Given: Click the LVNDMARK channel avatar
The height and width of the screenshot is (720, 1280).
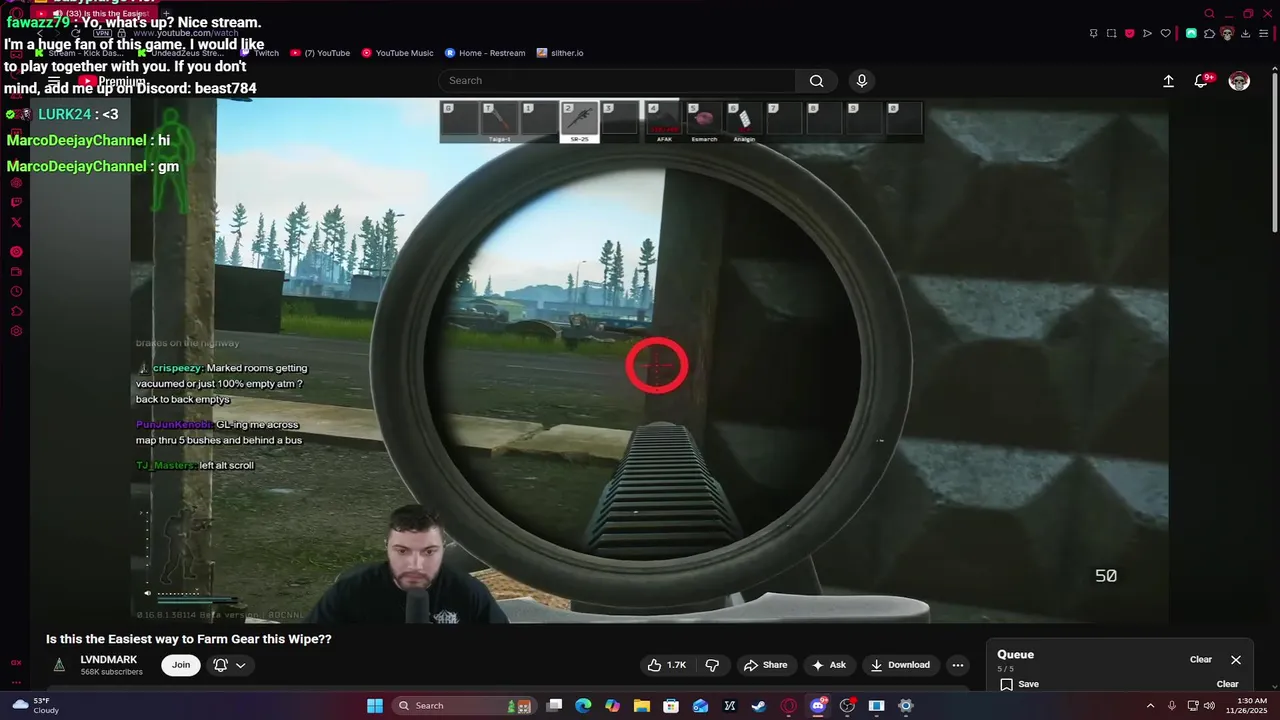Looking at the screenshot, I should [x=59, y=665].
